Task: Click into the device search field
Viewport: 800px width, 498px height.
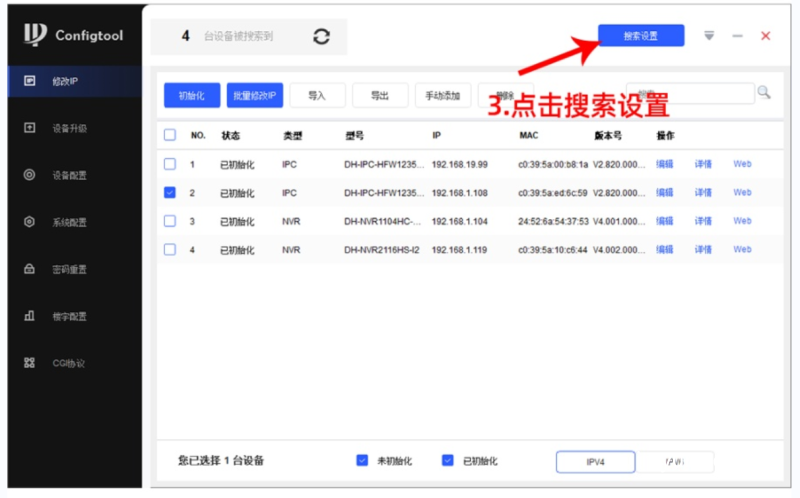Action: point(690,94)
